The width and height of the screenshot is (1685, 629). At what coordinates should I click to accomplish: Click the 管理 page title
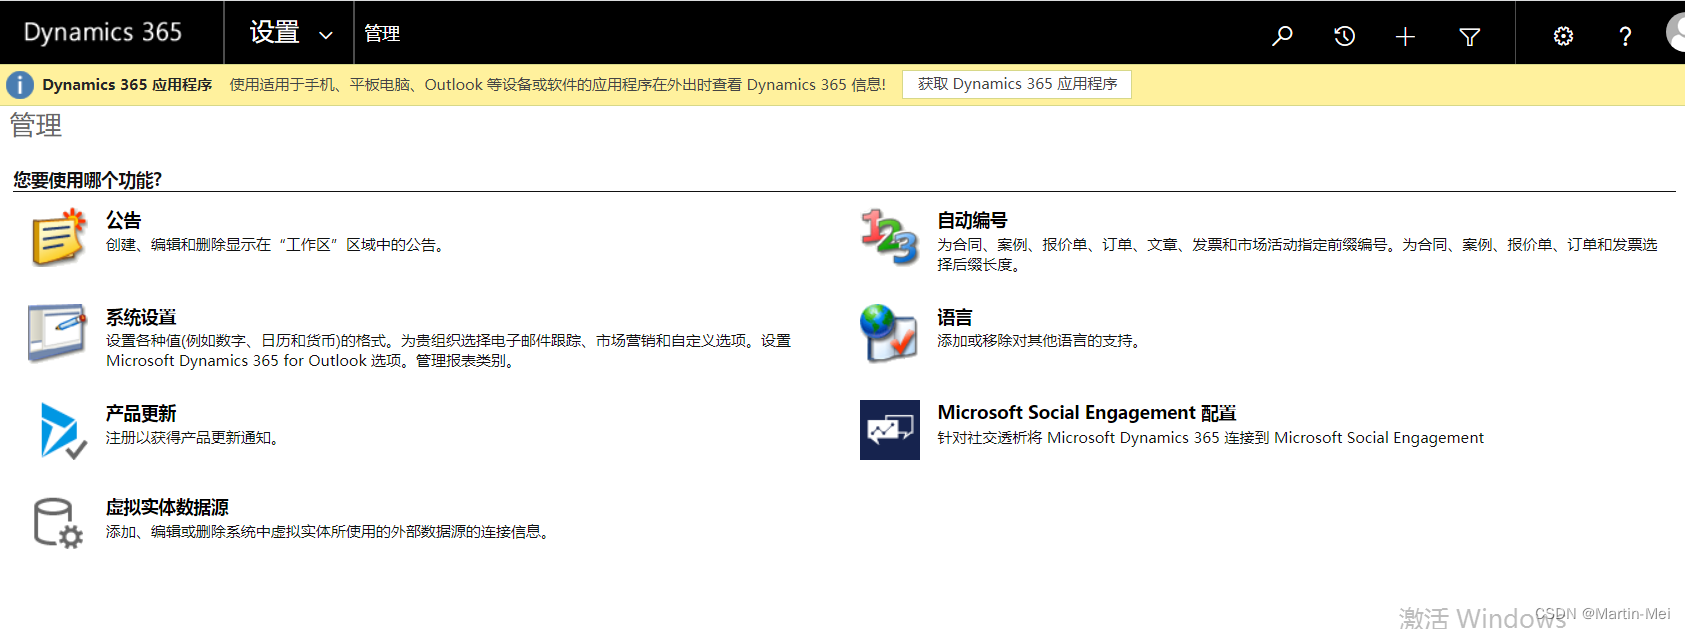pyautogui.click(x=36, y=125)
